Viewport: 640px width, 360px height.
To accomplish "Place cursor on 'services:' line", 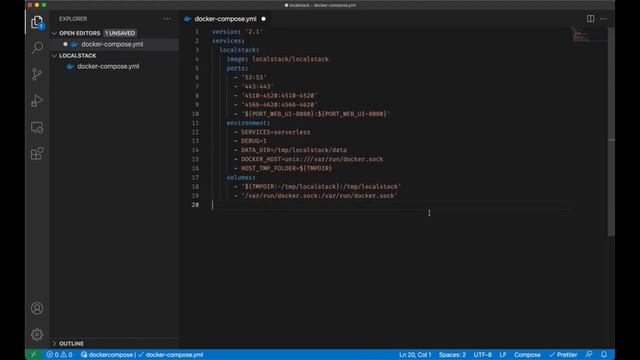I will tap(228, 41).
